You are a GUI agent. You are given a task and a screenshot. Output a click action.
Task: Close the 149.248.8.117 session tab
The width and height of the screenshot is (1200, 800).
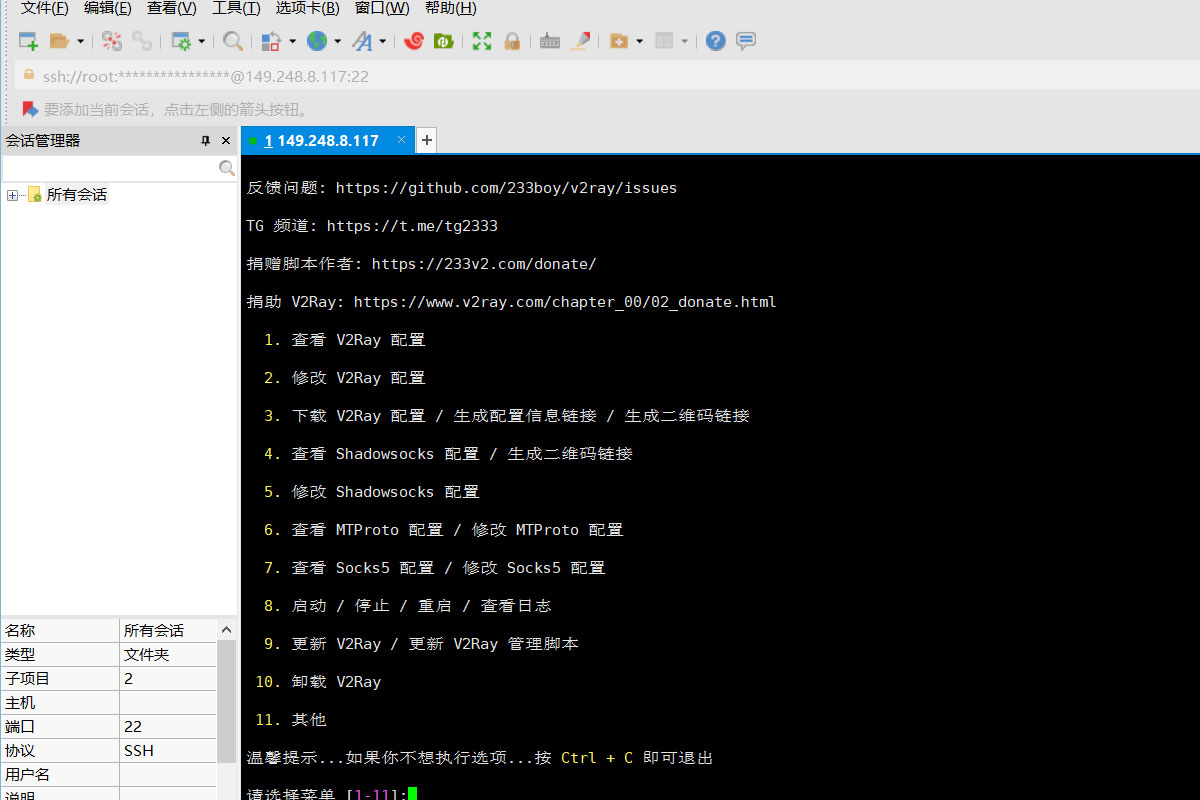[x=402, y=141]
